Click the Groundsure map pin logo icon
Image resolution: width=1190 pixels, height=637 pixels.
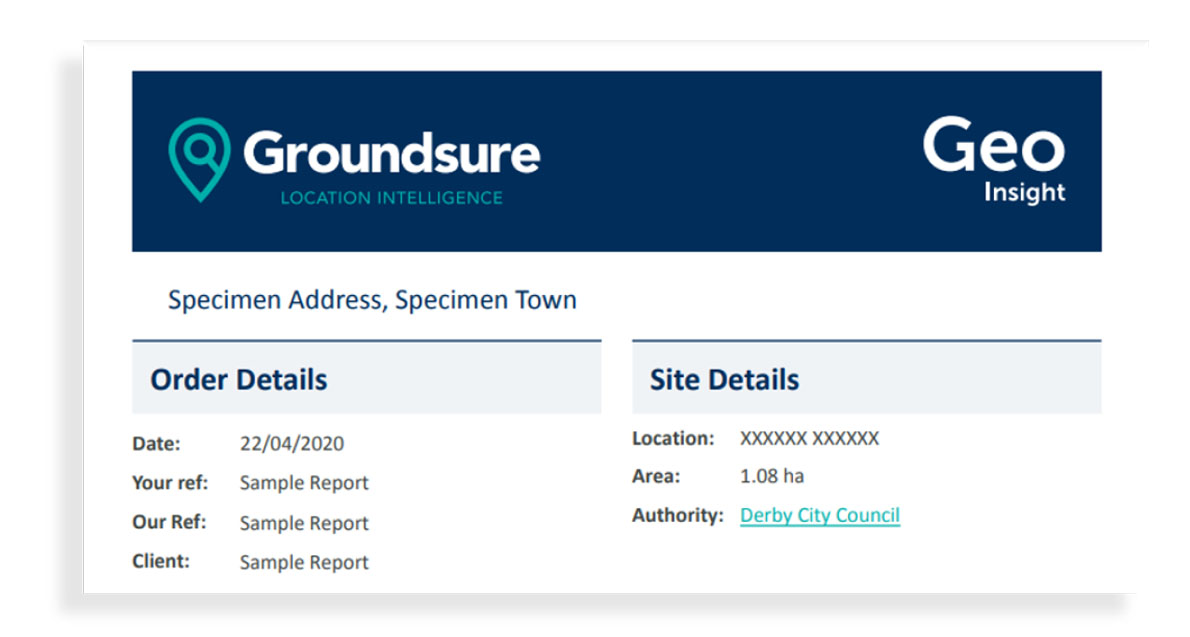199,159
